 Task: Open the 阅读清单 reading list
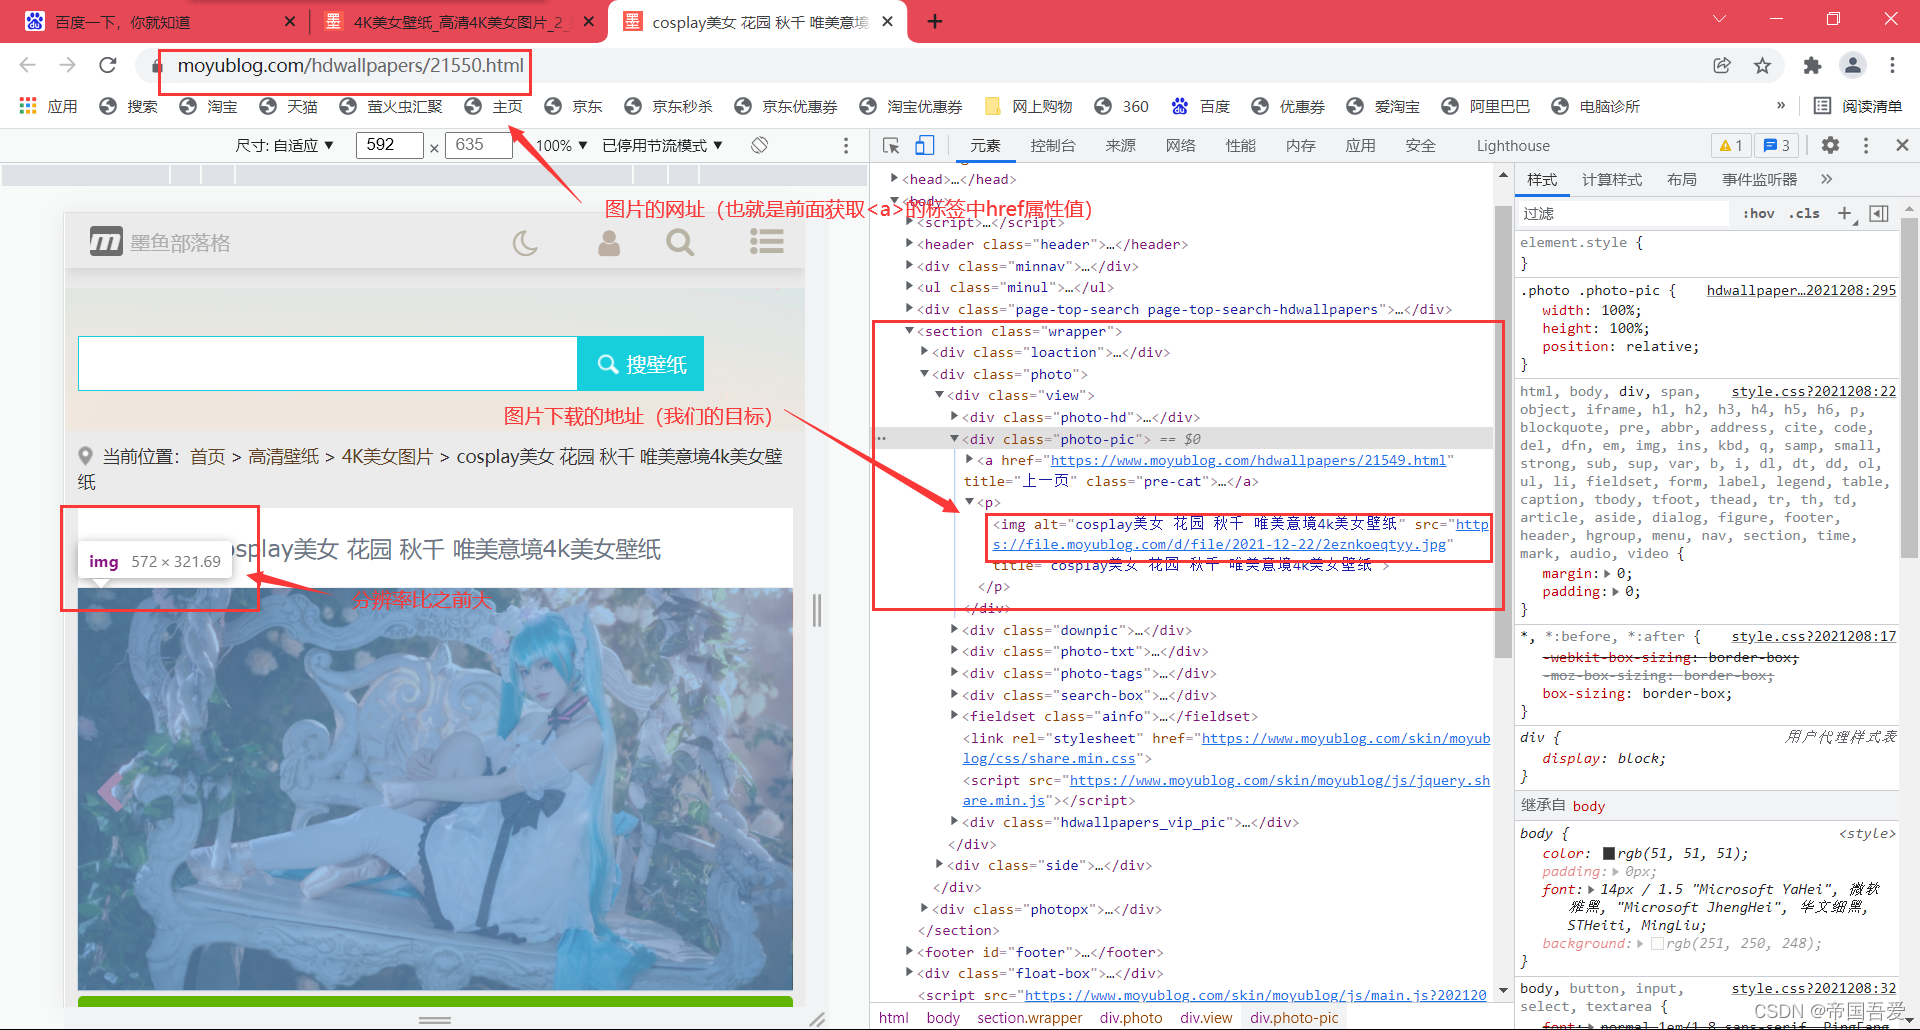pyautogui.click(x=1859, y=106)
